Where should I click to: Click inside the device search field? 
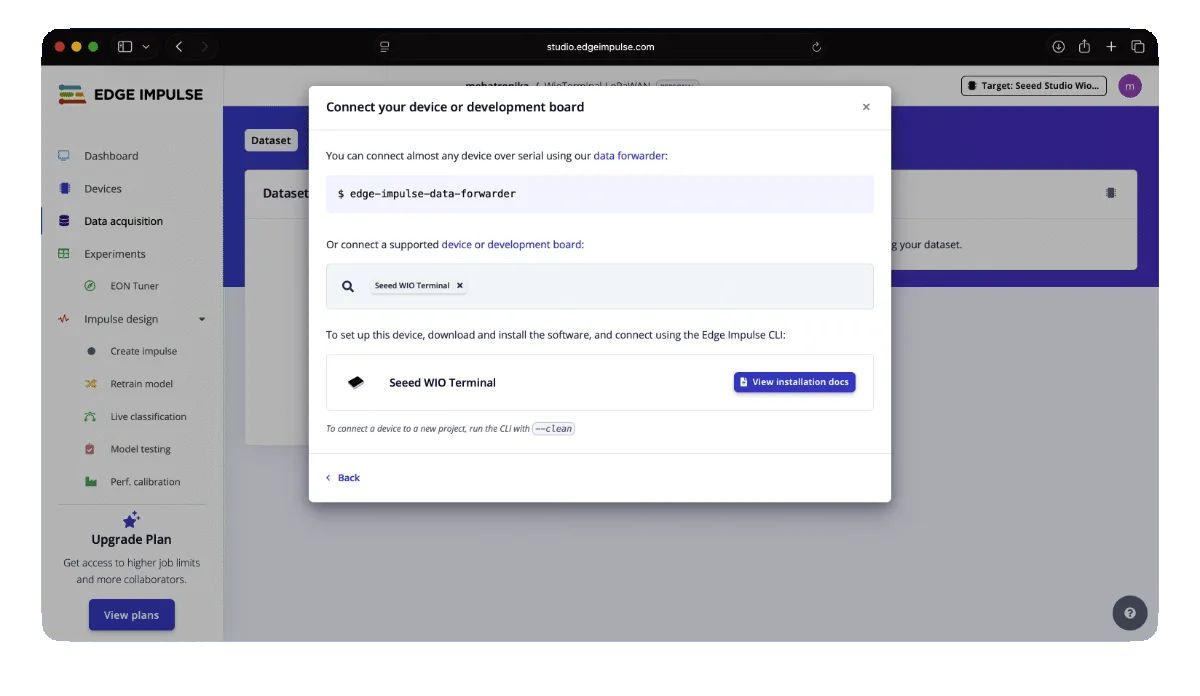[660, 286]
